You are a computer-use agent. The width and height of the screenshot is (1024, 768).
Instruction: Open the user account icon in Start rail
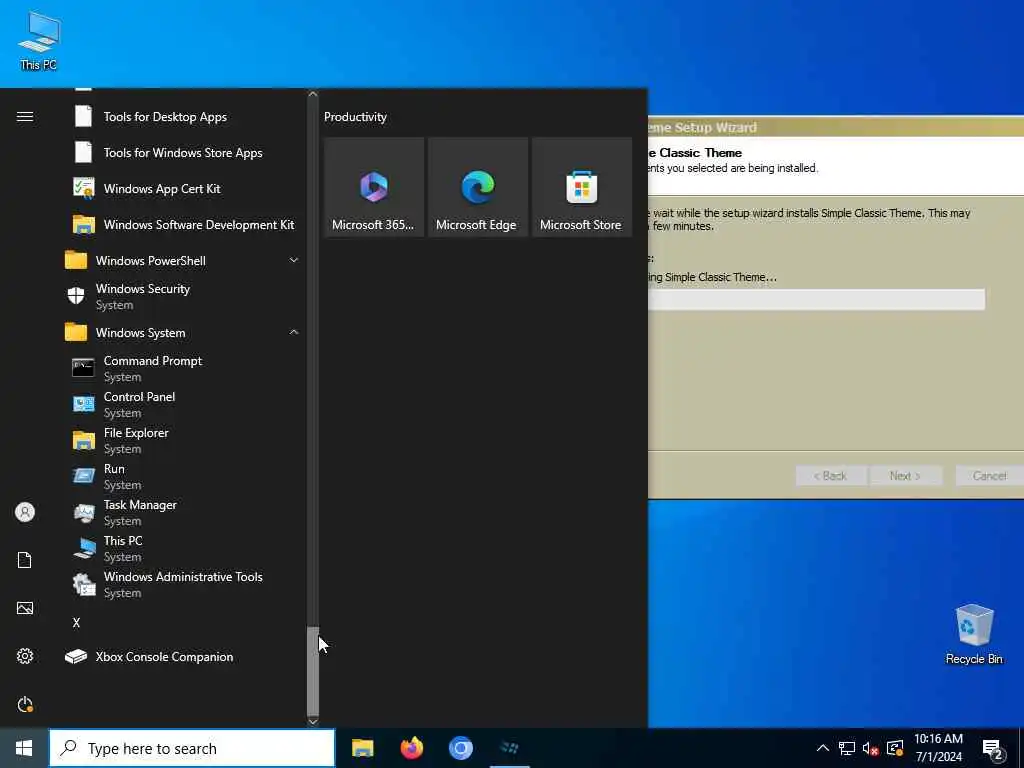point(25,512)
